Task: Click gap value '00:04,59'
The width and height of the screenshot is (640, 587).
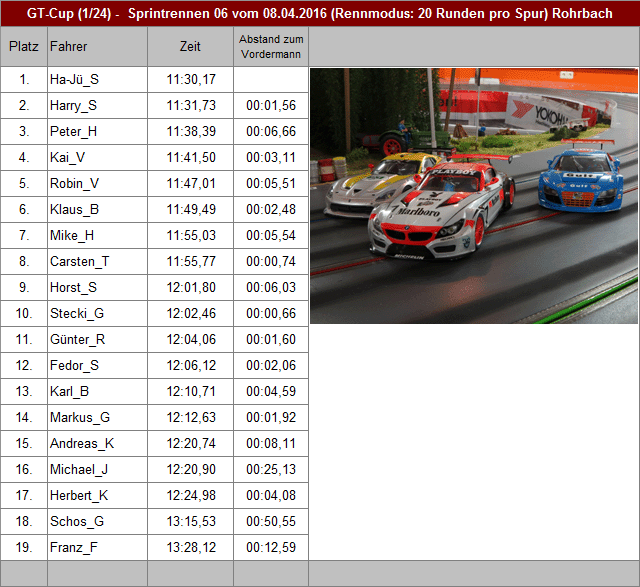Action: [x=271, y=391]
